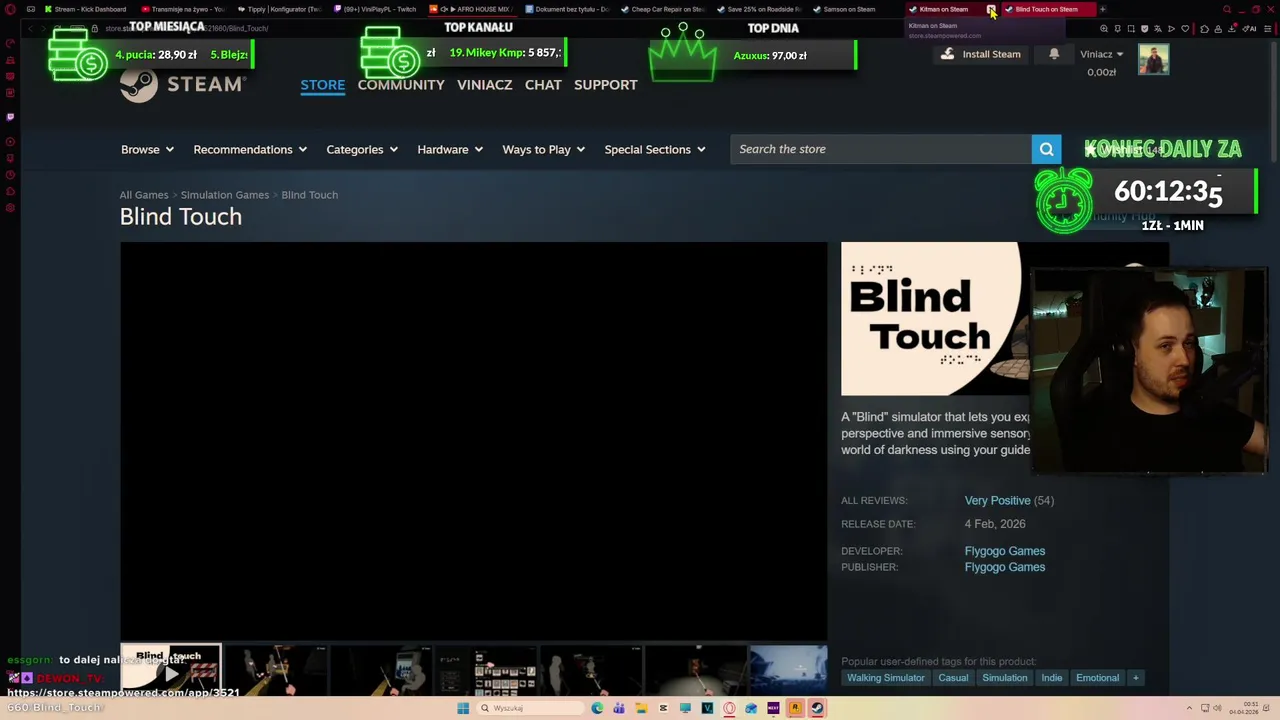Click the Blind Touch capsule header image
This screenshot has width=1280, height=720.
935,319
